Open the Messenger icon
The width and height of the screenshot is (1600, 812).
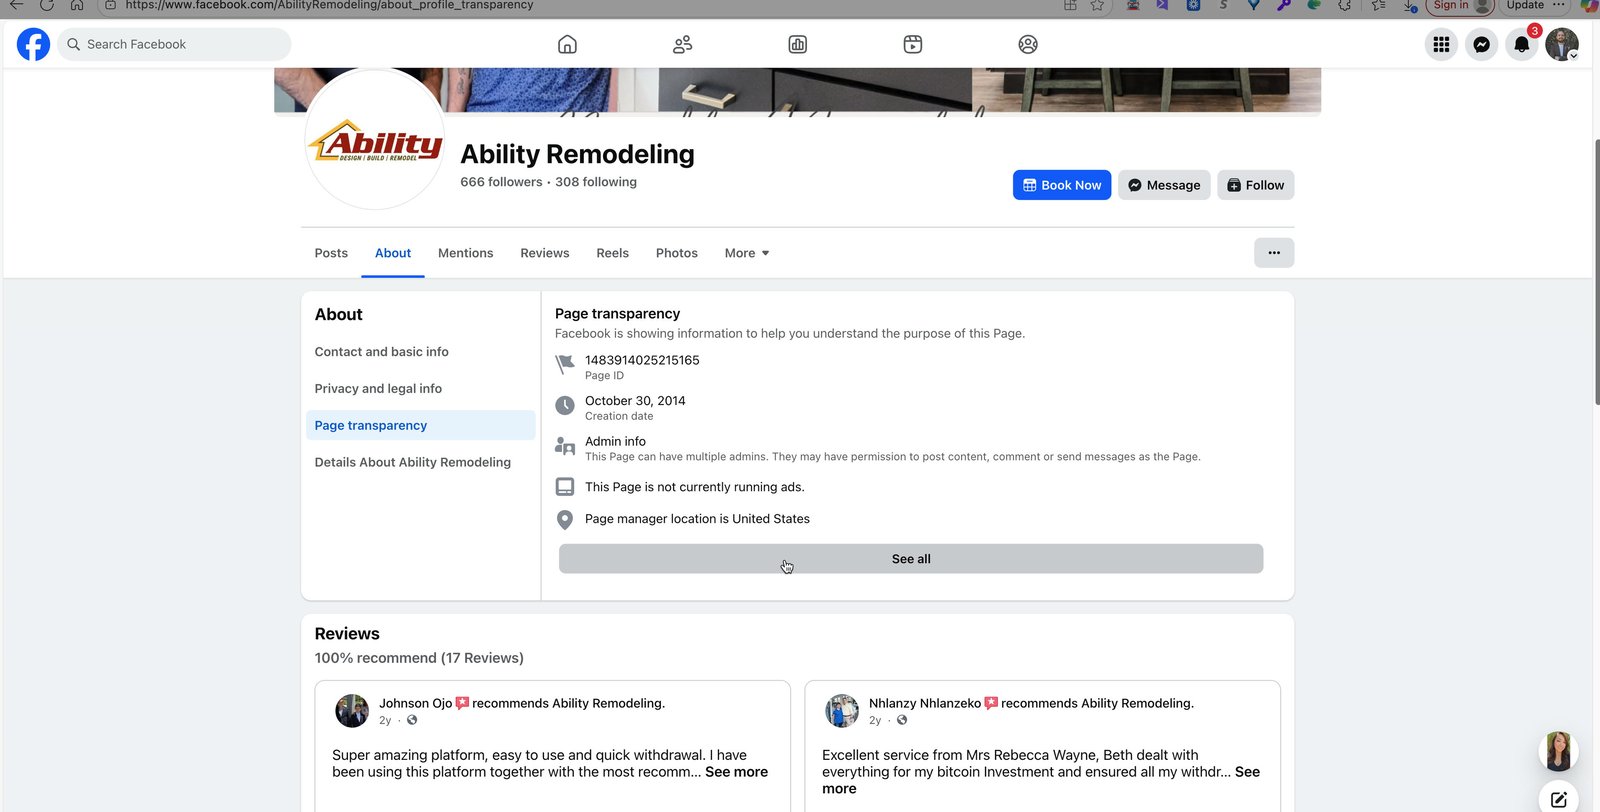point(1482,44)
